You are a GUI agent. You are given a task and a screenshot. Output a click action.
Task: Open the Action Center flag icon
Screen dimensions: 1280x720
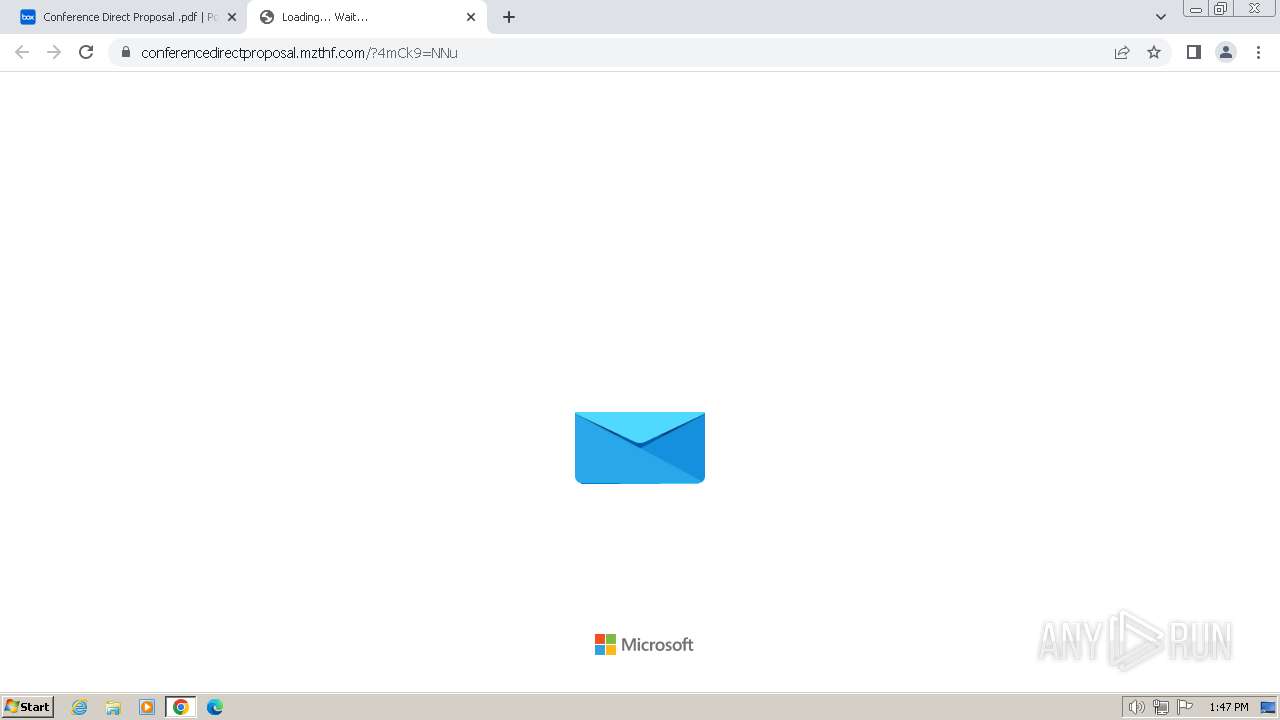[1185, 707]
